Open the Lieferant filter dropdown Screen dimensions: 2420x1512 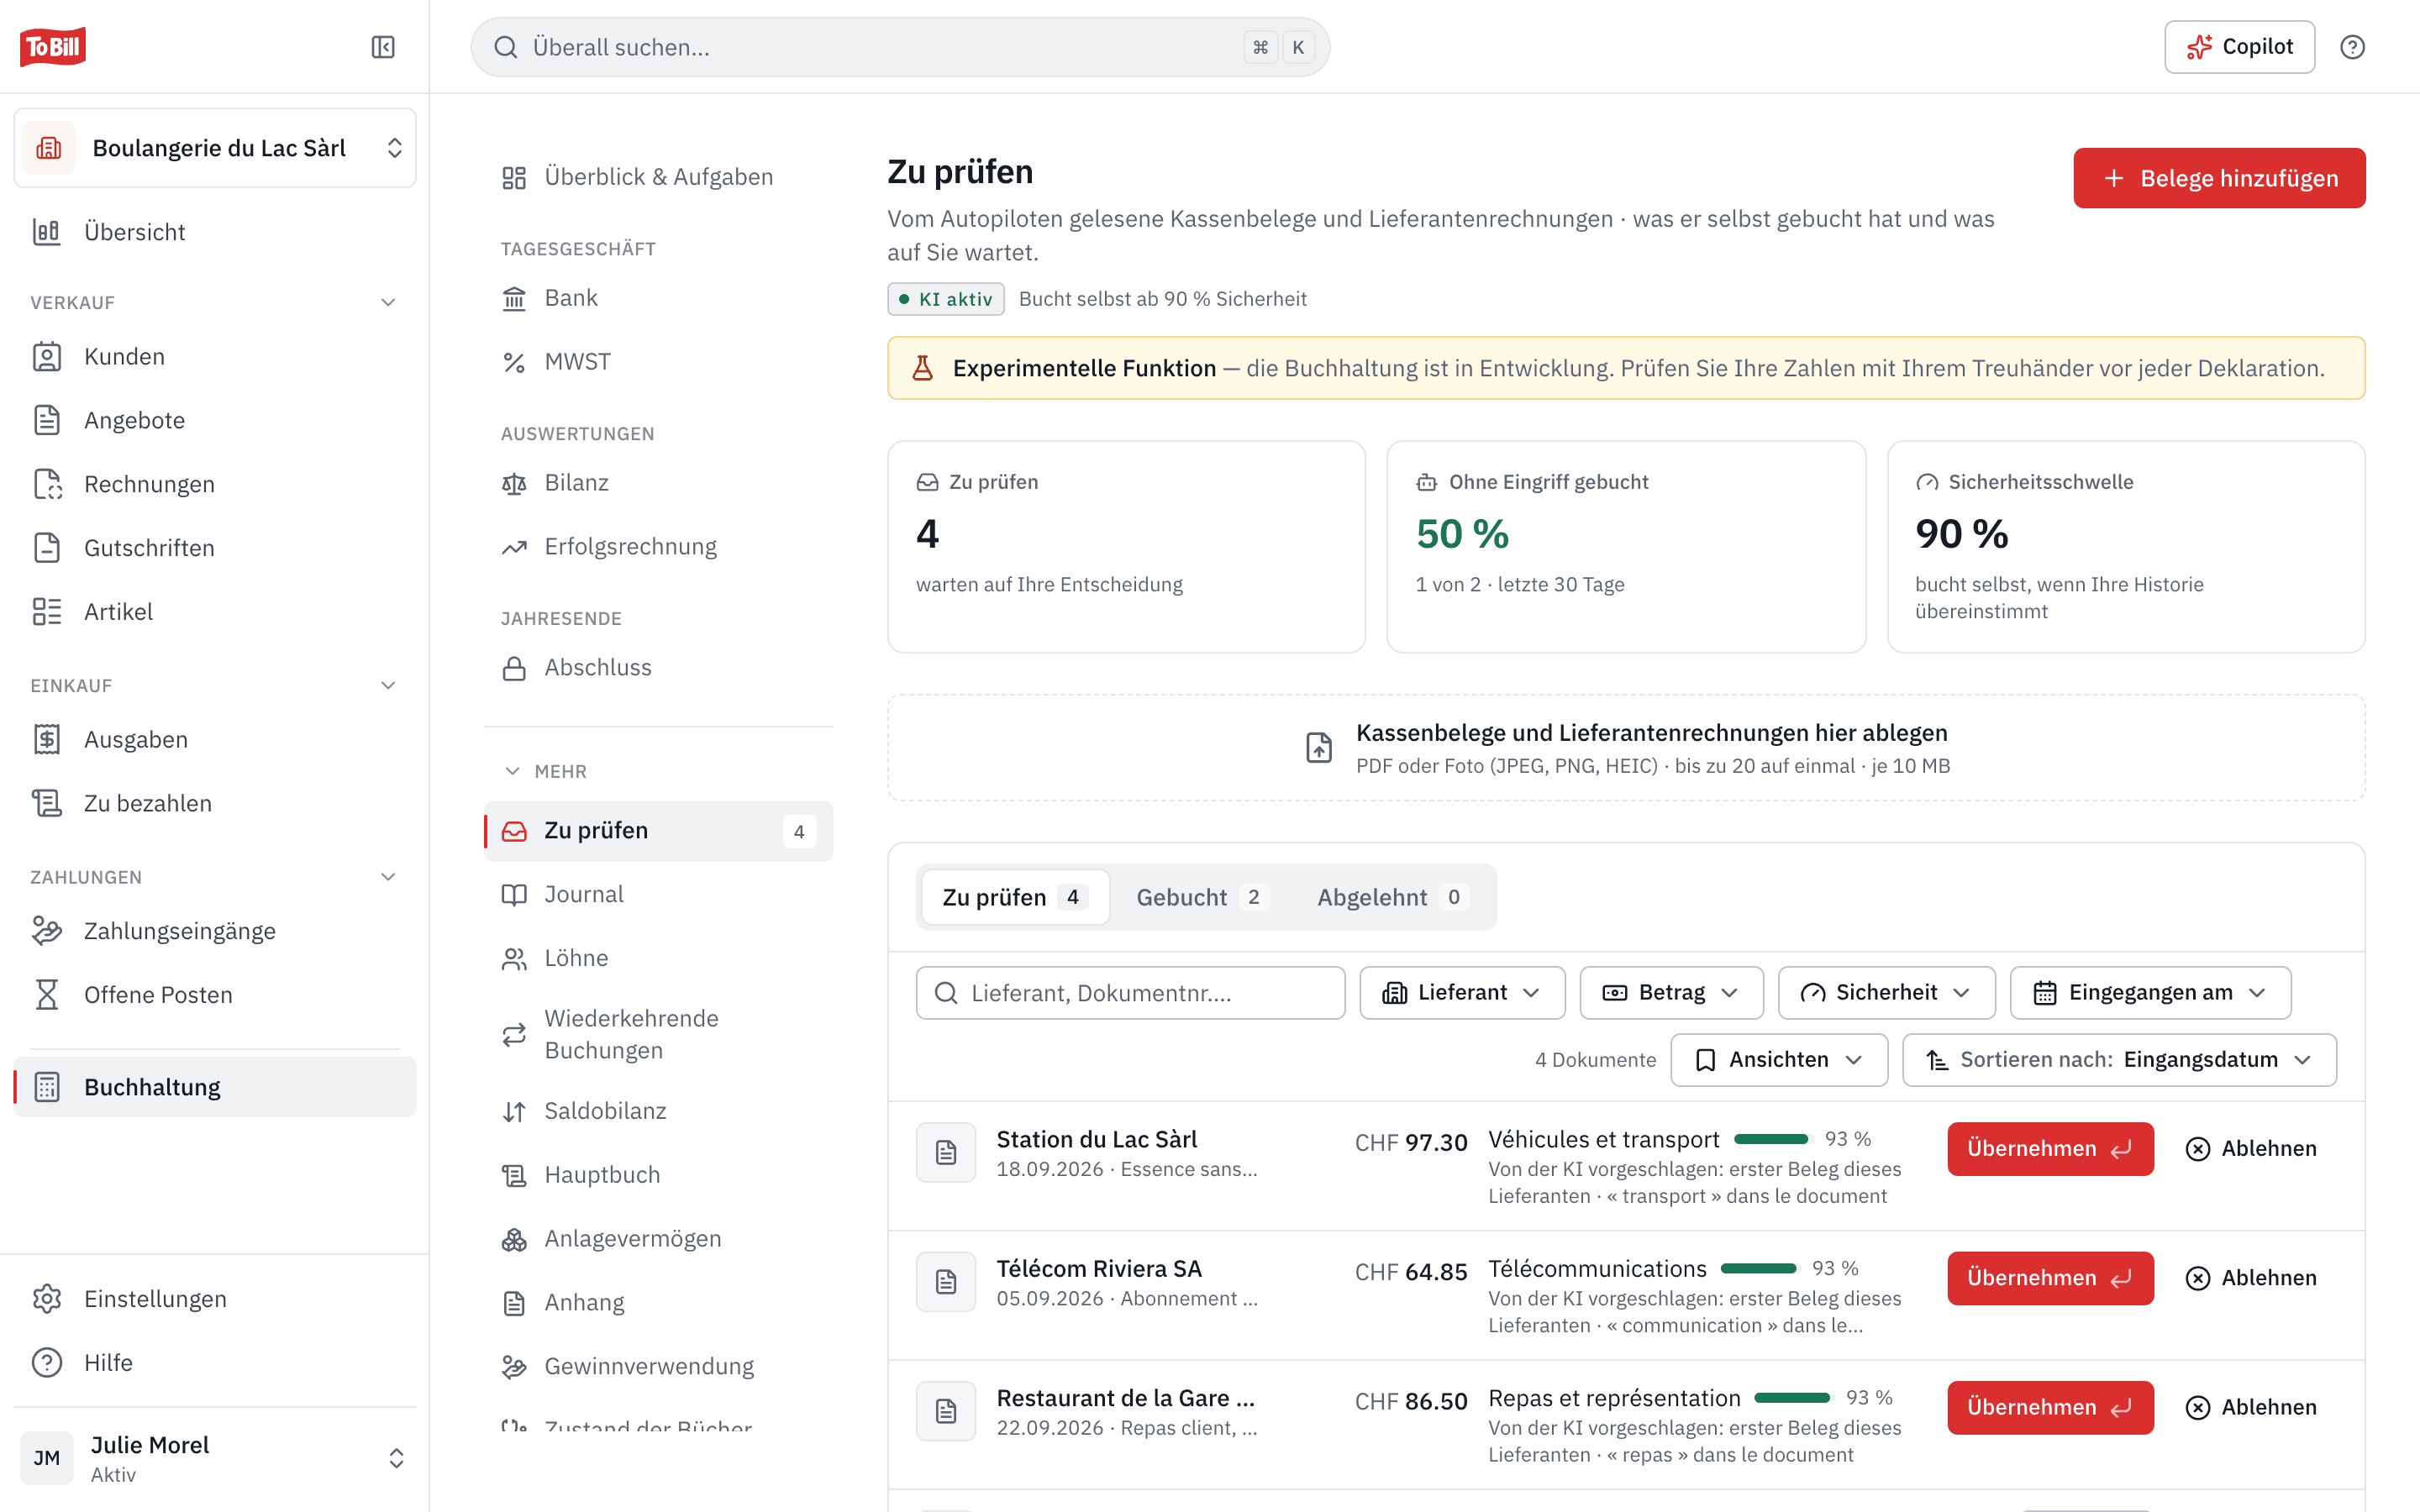point(1462,993)
